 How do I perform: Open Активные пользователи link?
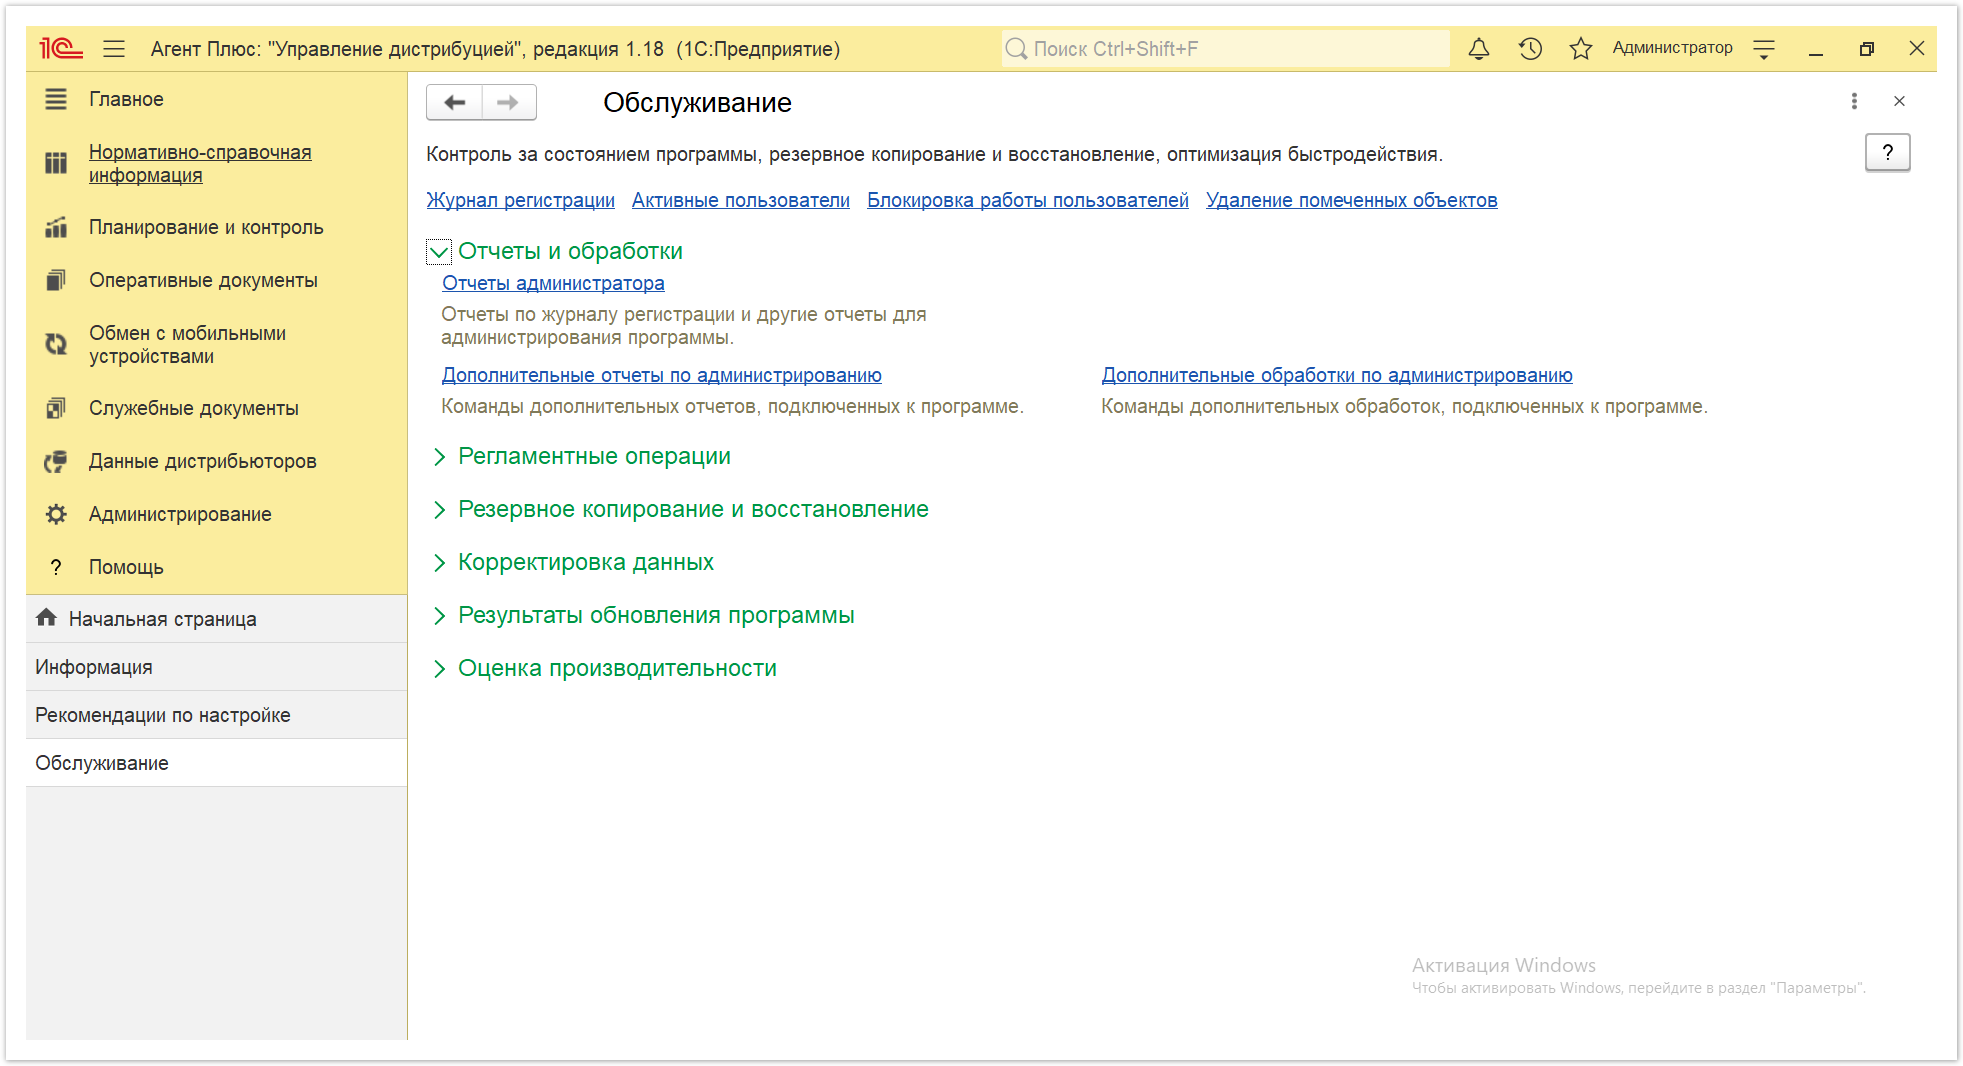[740, 200]
